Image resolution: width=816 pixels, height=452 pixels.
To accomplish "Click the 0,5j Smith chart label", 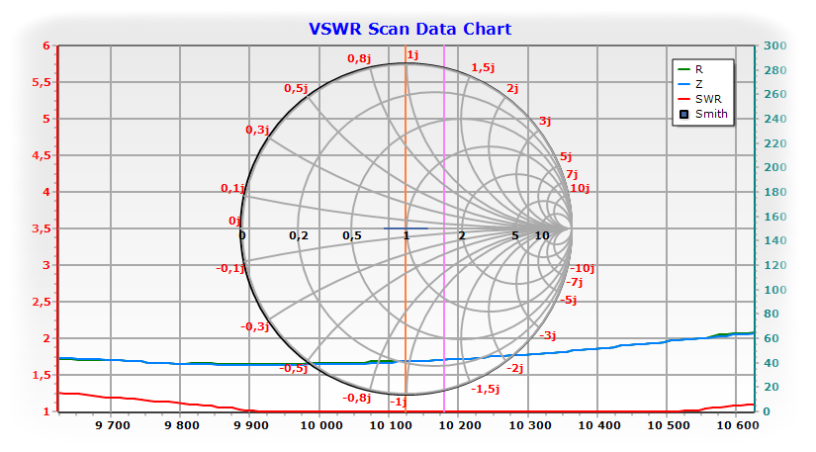I will click(x=296, y=88).
